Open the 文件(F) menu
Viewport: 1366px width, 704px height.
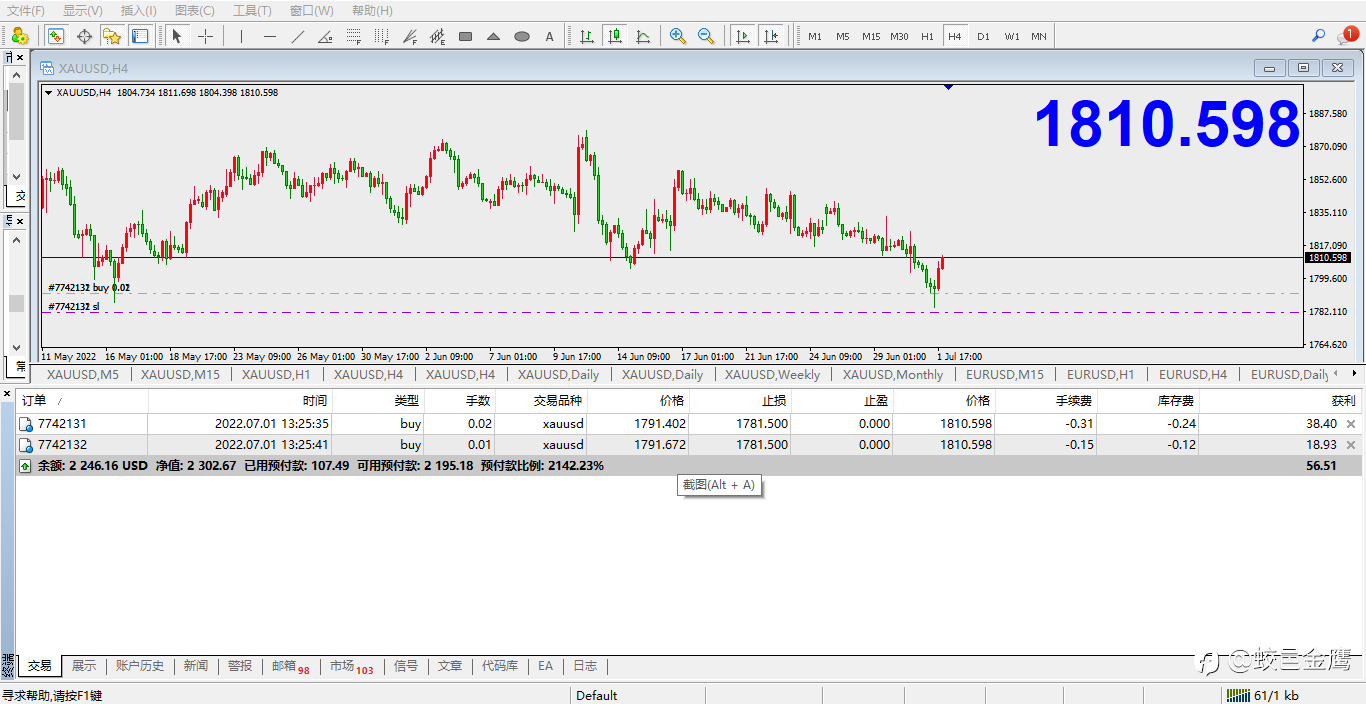(26, 10)
